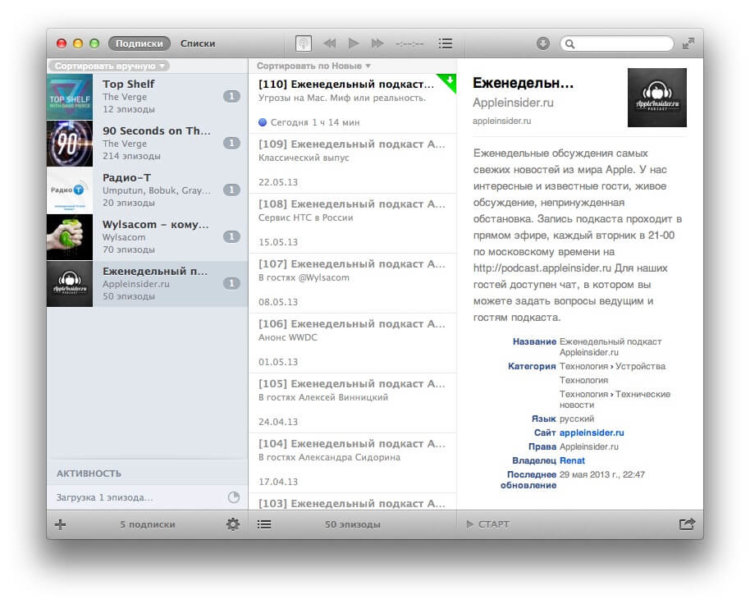Image resolution: width=750 pixels, height=604 pixels.
Task: Select the Top Shelf podcast
Action: tap(147, 97)
